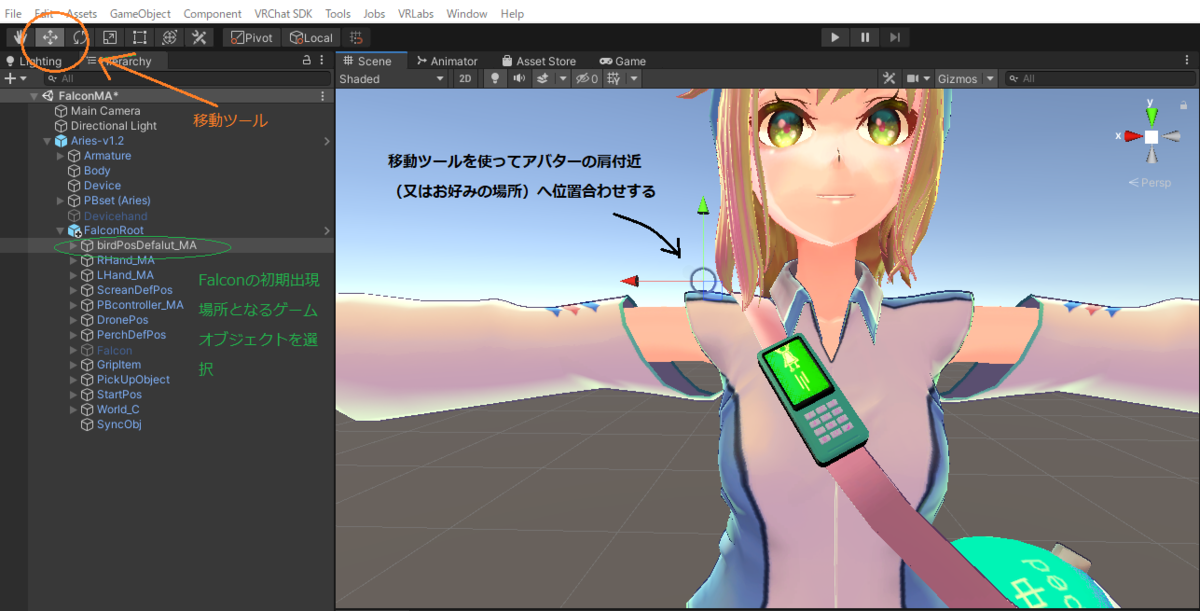Collapse the FalconRoot object
The image size is (1200, 611).
[x=60, y=230]
